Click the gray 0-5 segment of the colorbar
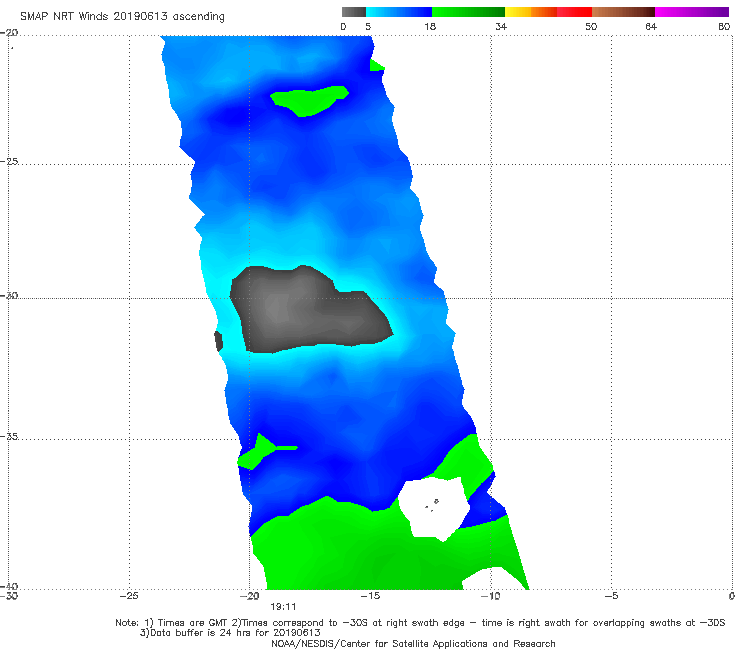The image size is (740, 650). coord(353,12)
